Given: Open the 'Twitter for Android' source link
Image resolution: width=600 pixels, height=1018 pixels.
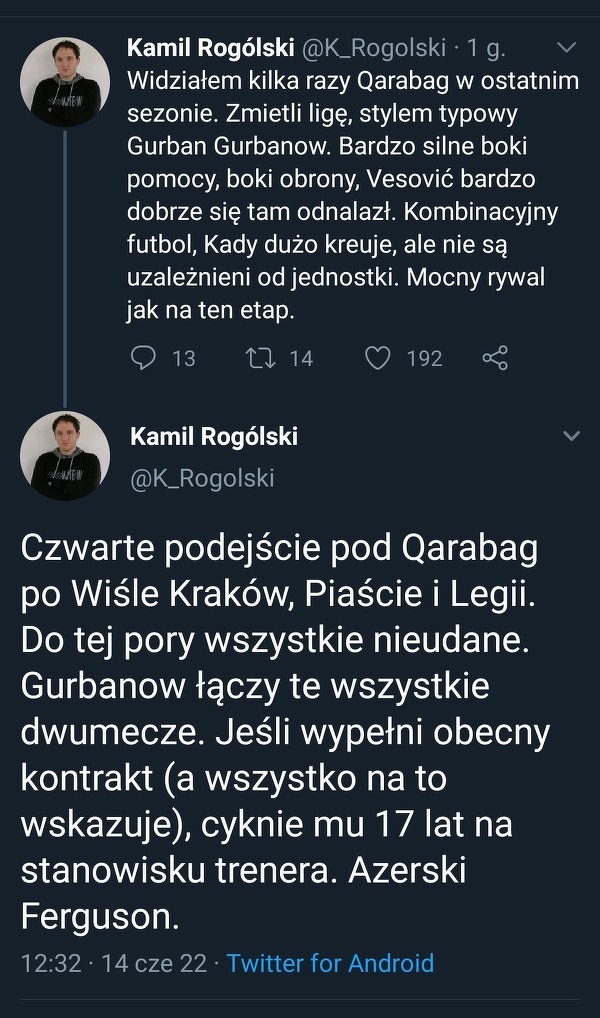Looking at the screenshot, I should pyautogui.click(x=330, y=963).
